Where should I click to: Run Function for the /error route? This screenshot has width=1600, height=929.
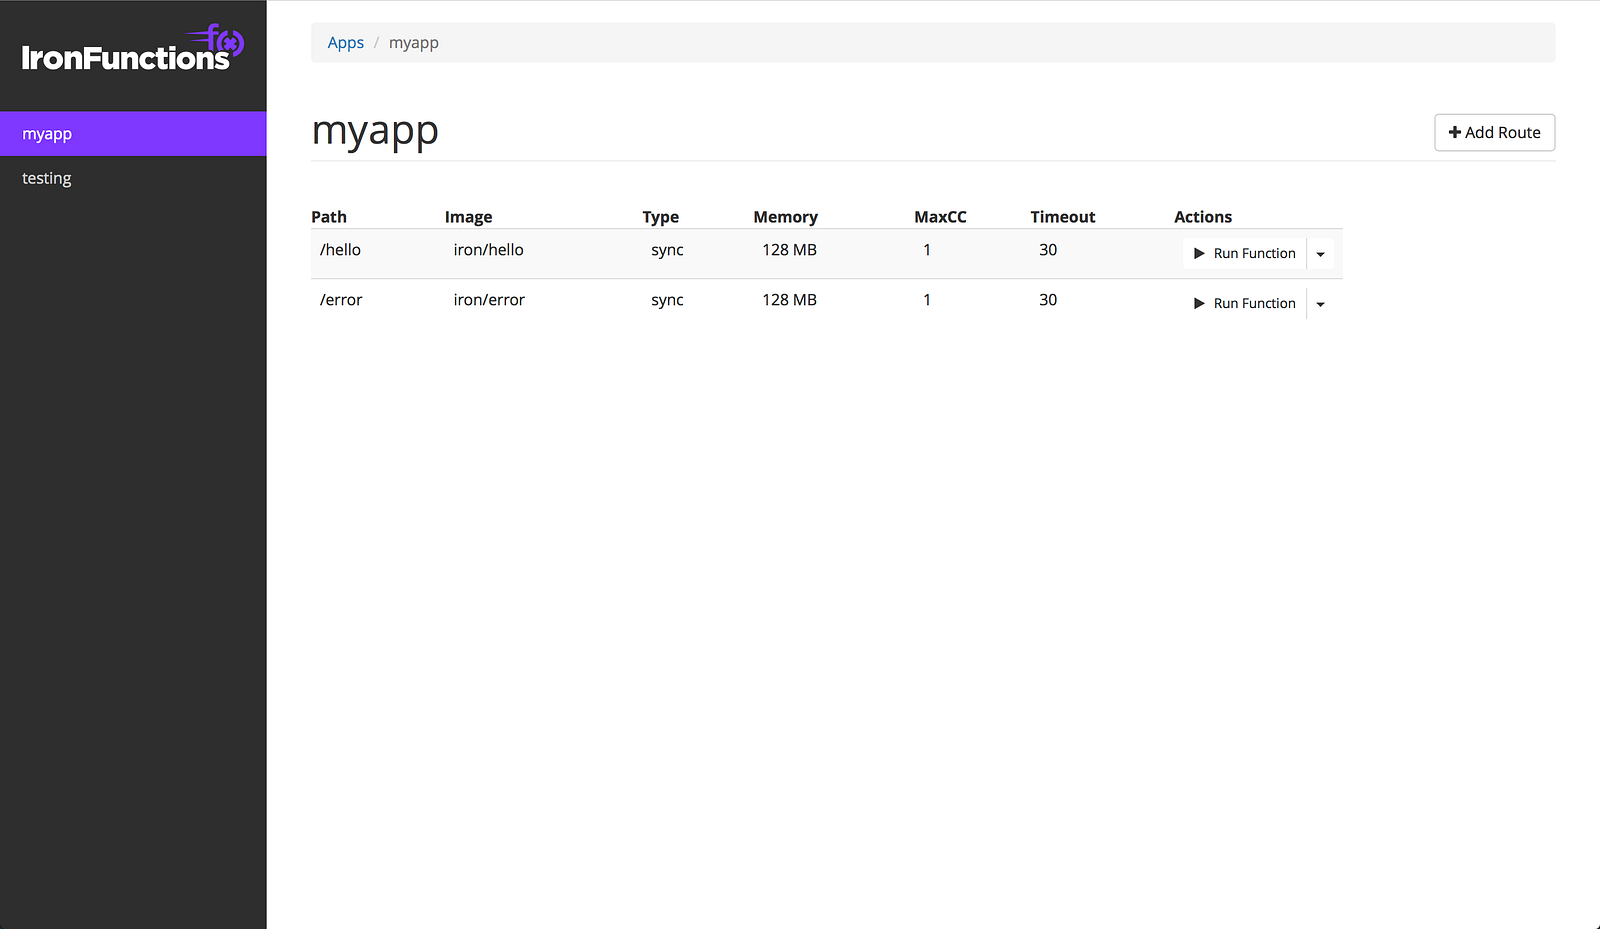point(1245,304)
